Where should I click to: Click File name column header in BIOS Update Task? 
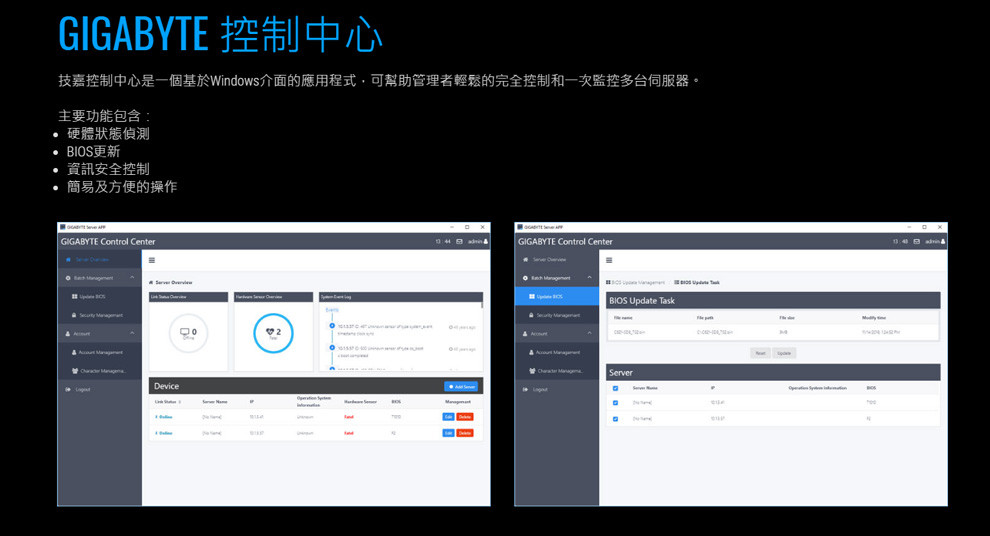pos(623,318)
